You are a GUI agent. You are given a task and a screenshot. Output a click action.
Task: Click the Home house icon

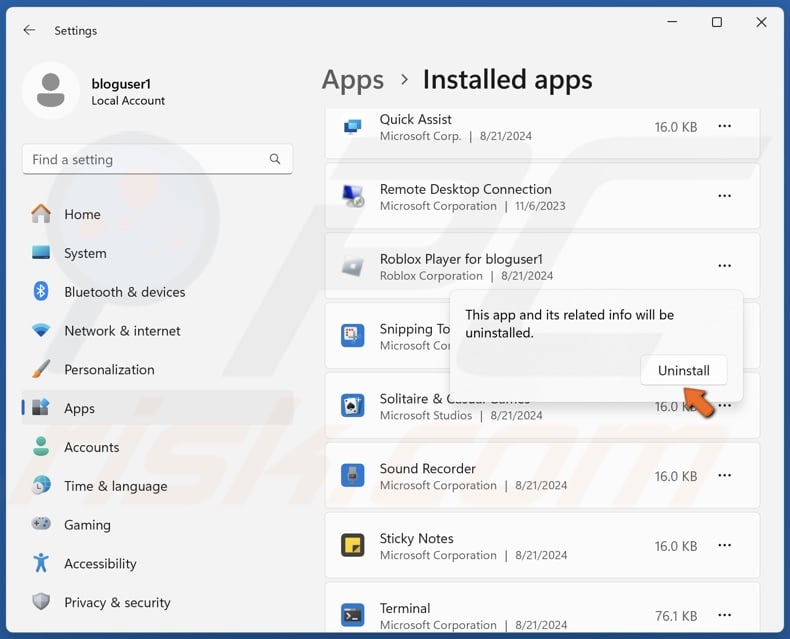pyautogui.click(x=41, y=214)
